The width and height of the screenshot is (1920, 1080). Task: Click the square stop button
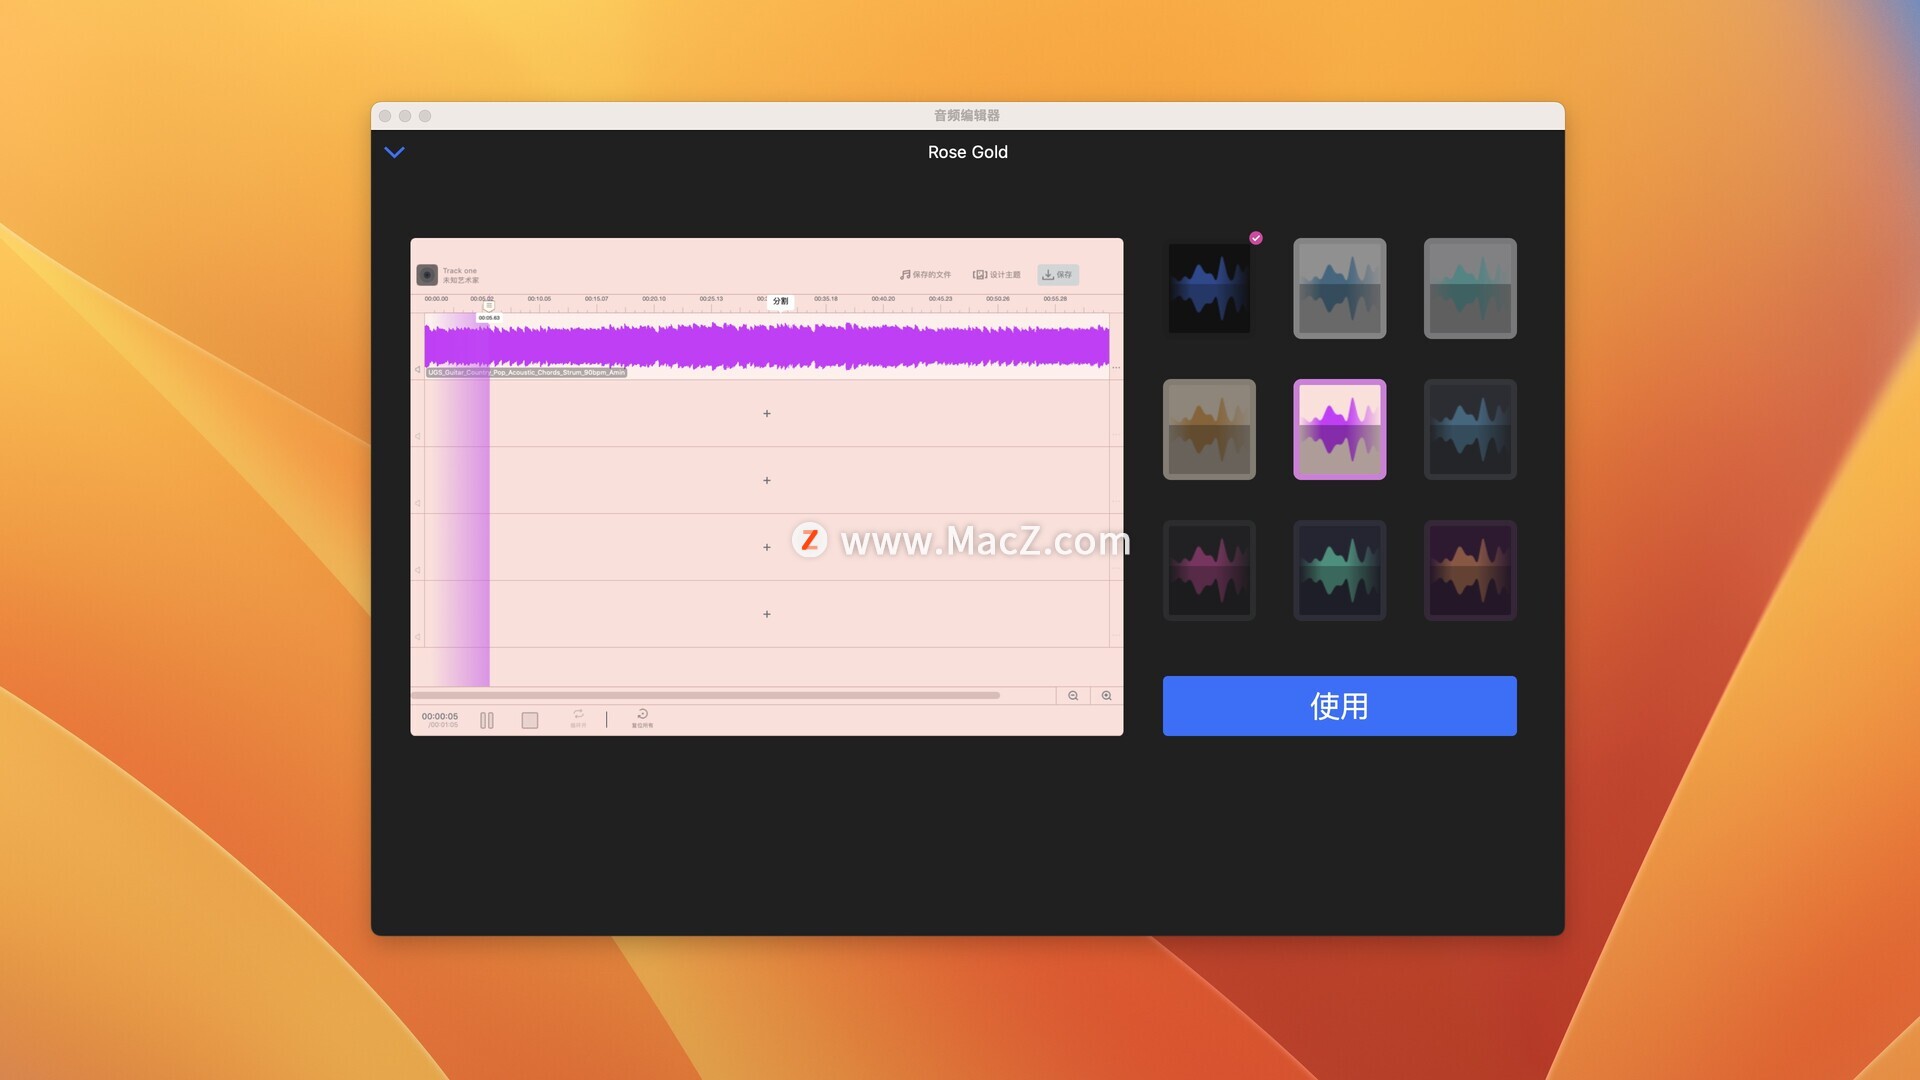pyautogui.click(x=530, y=720)
